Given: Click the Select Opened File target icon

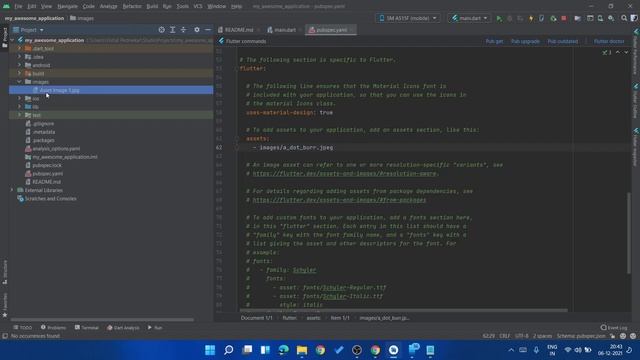Looking at the screenshot, I should point(162,30).
